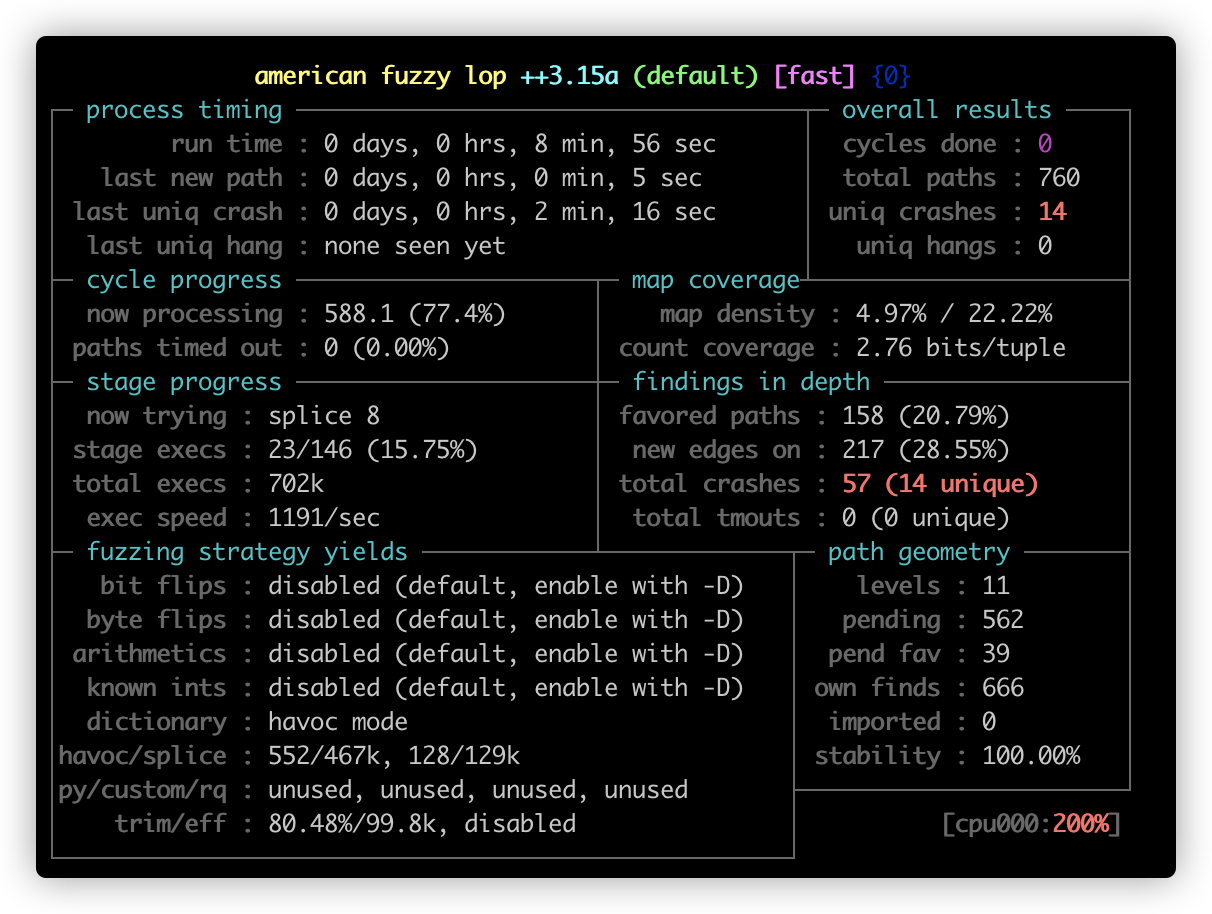The image size is (1212, 914).
Task: Click the py/custom/rq "unused" values
Action: tap(478, 790)
